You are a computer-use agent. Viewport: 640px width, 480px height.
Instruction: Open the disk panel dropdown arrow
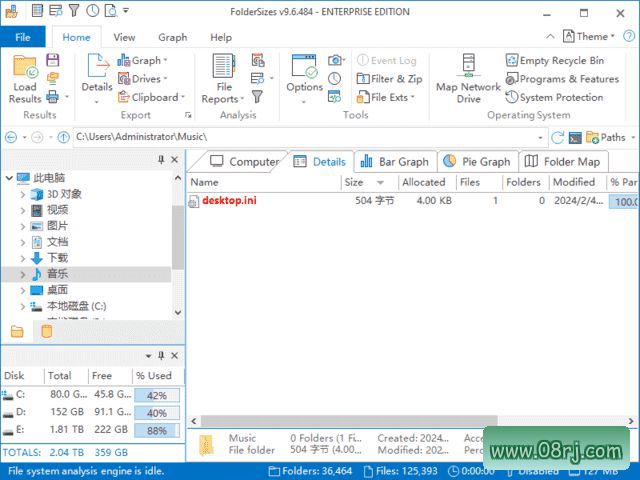point(149,356)
